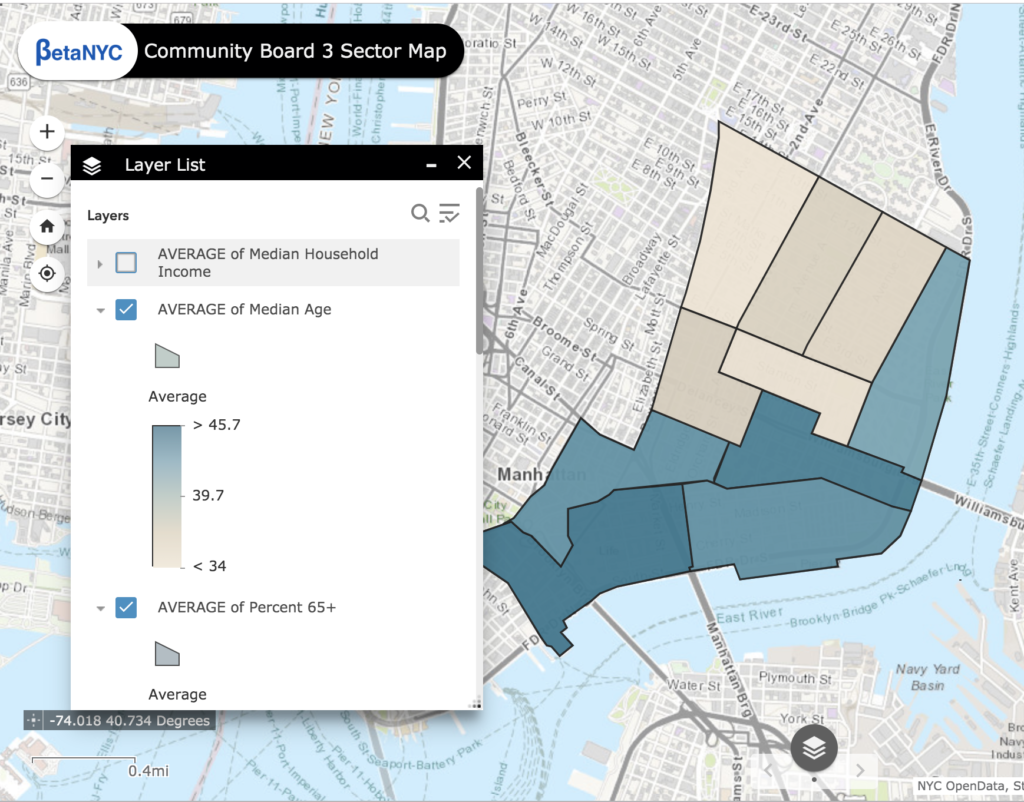Click the my location crosshair icon
Screen dimensions: 1024x802
46,273
